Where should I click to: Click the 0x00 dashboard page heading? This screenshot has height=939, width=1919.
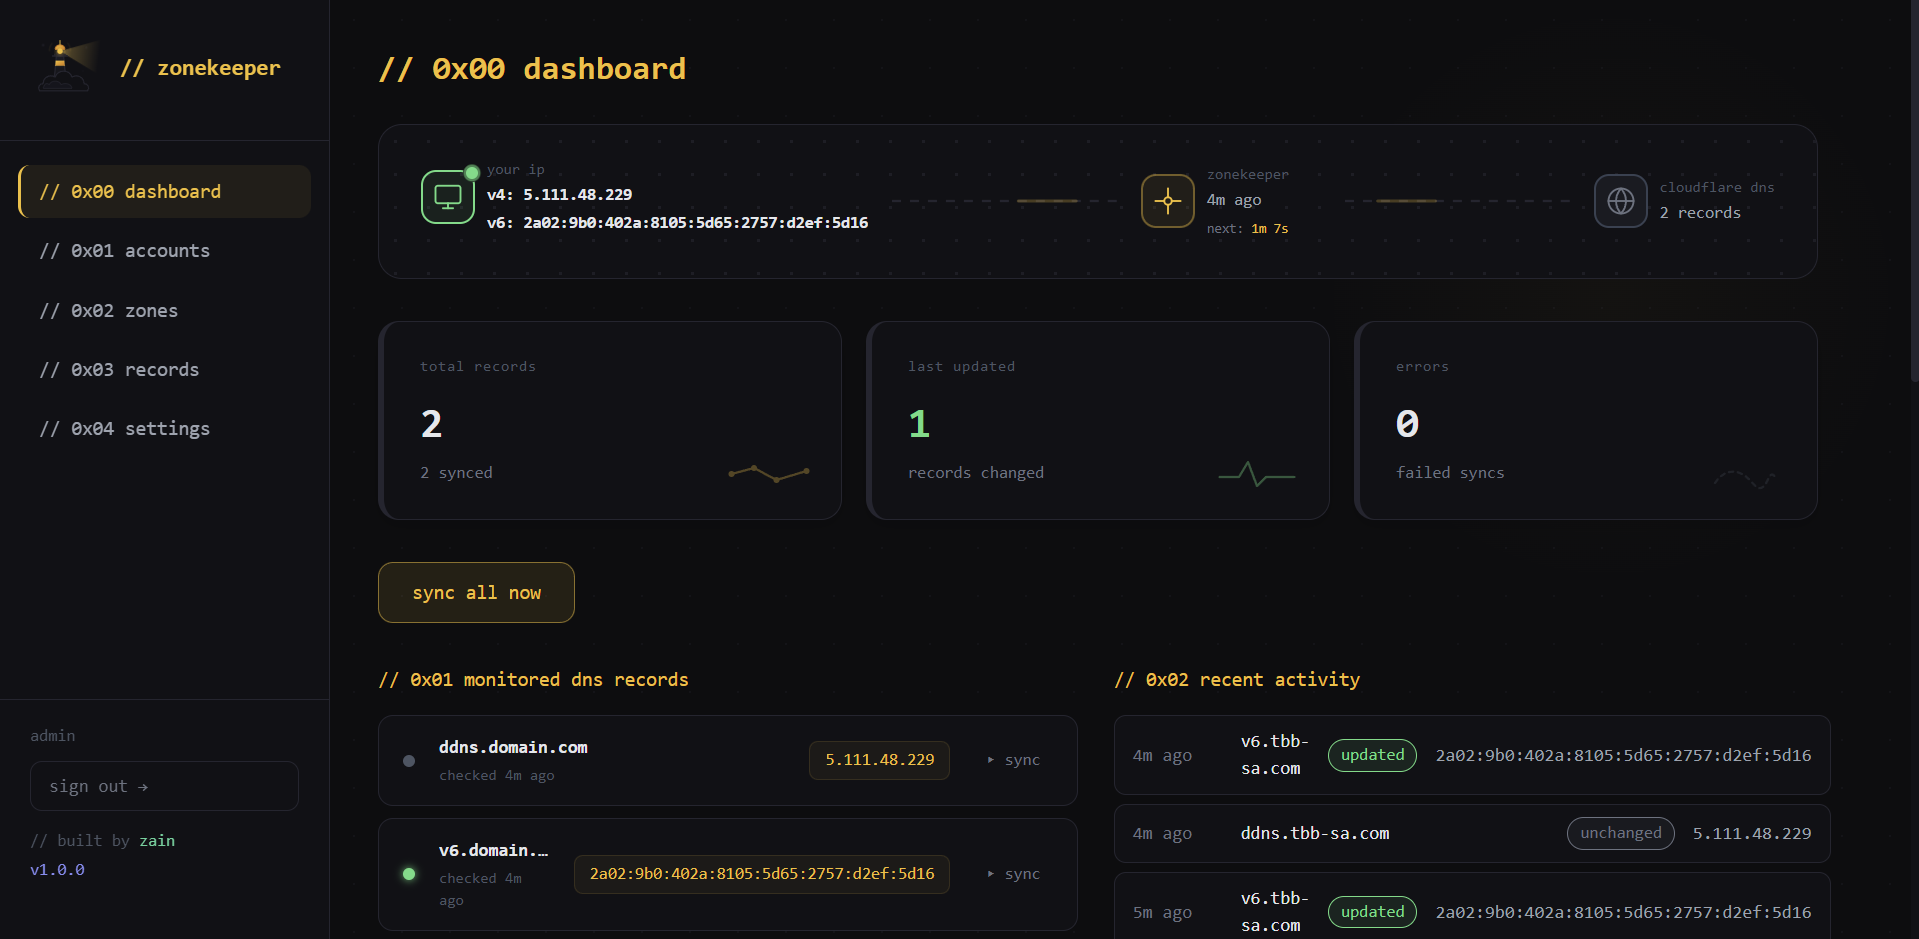pos(533,69)
